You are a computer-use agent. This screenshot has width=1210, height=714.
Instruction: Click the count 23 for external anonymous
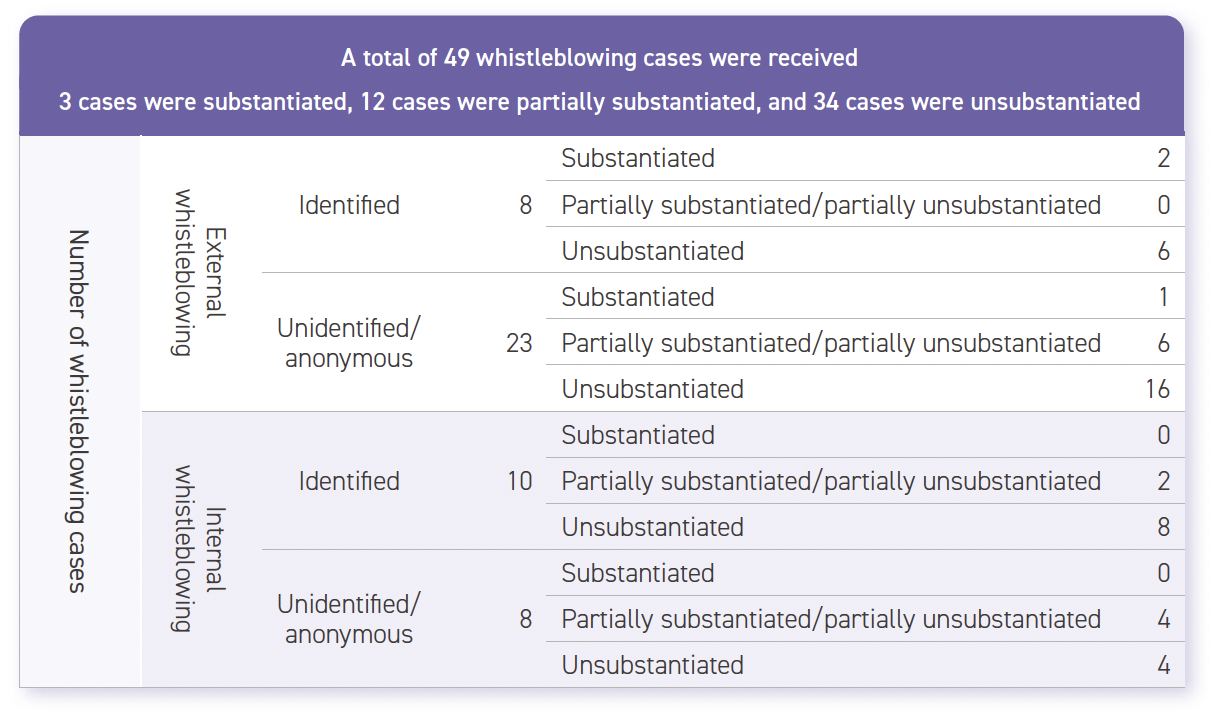pyautogui.click(x=519, y=343)
